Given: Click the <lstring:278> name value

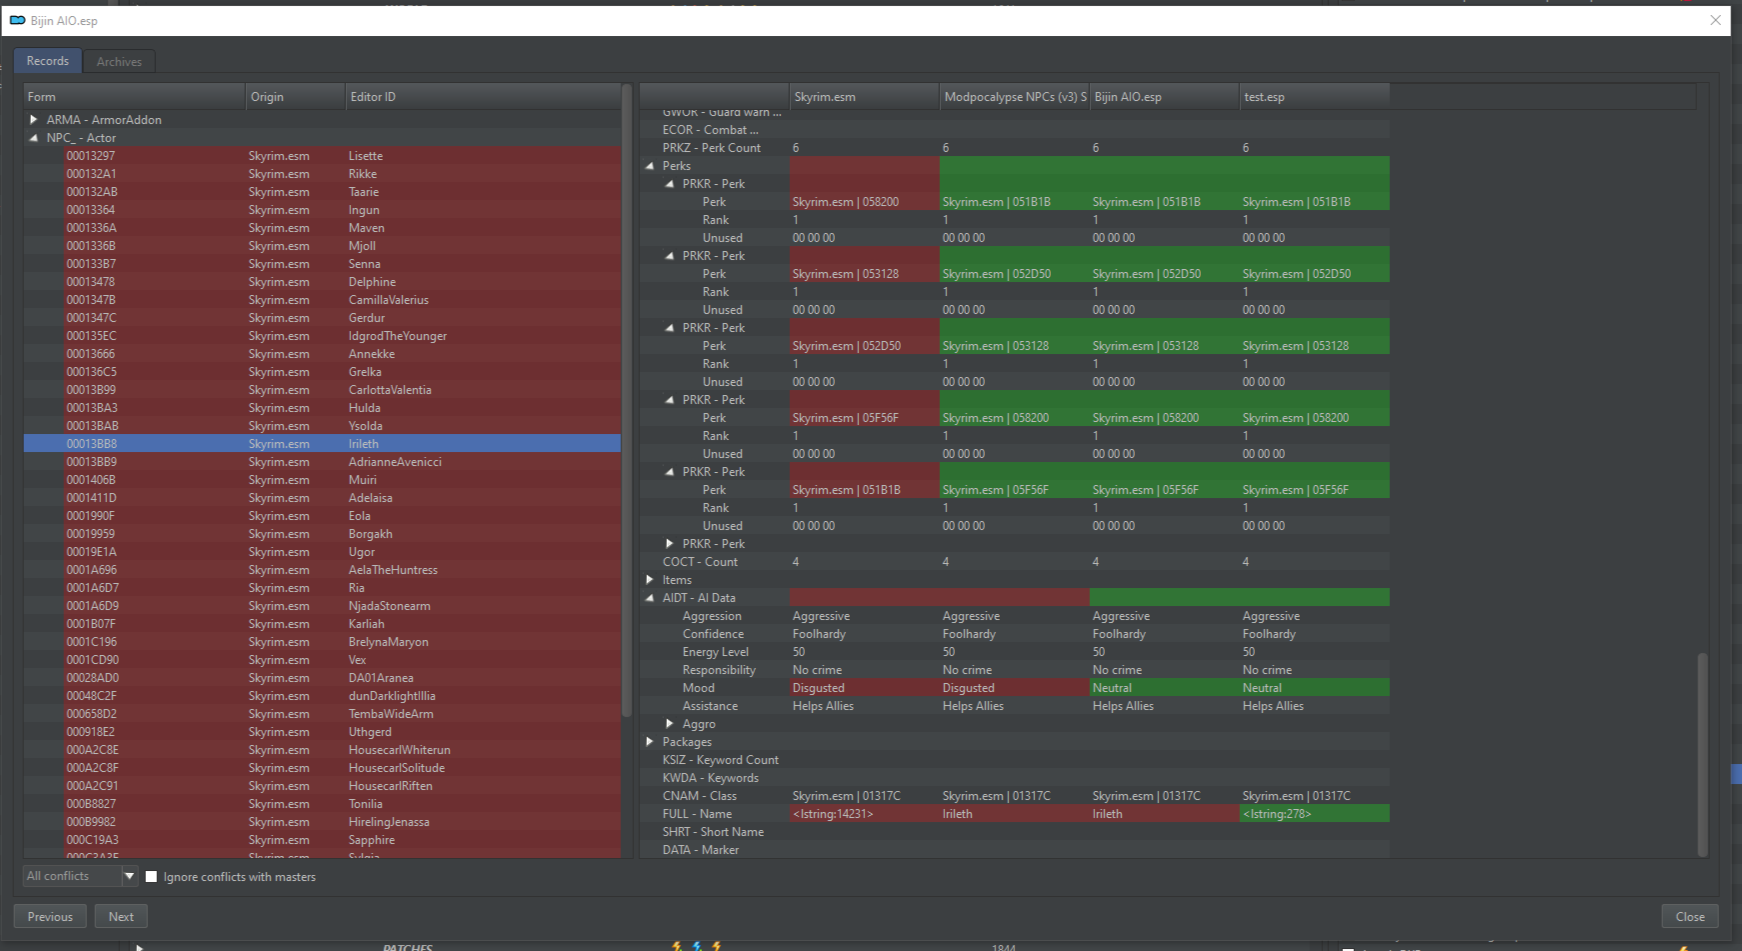Looking at the screenshot, I should tap(1277, 814).
